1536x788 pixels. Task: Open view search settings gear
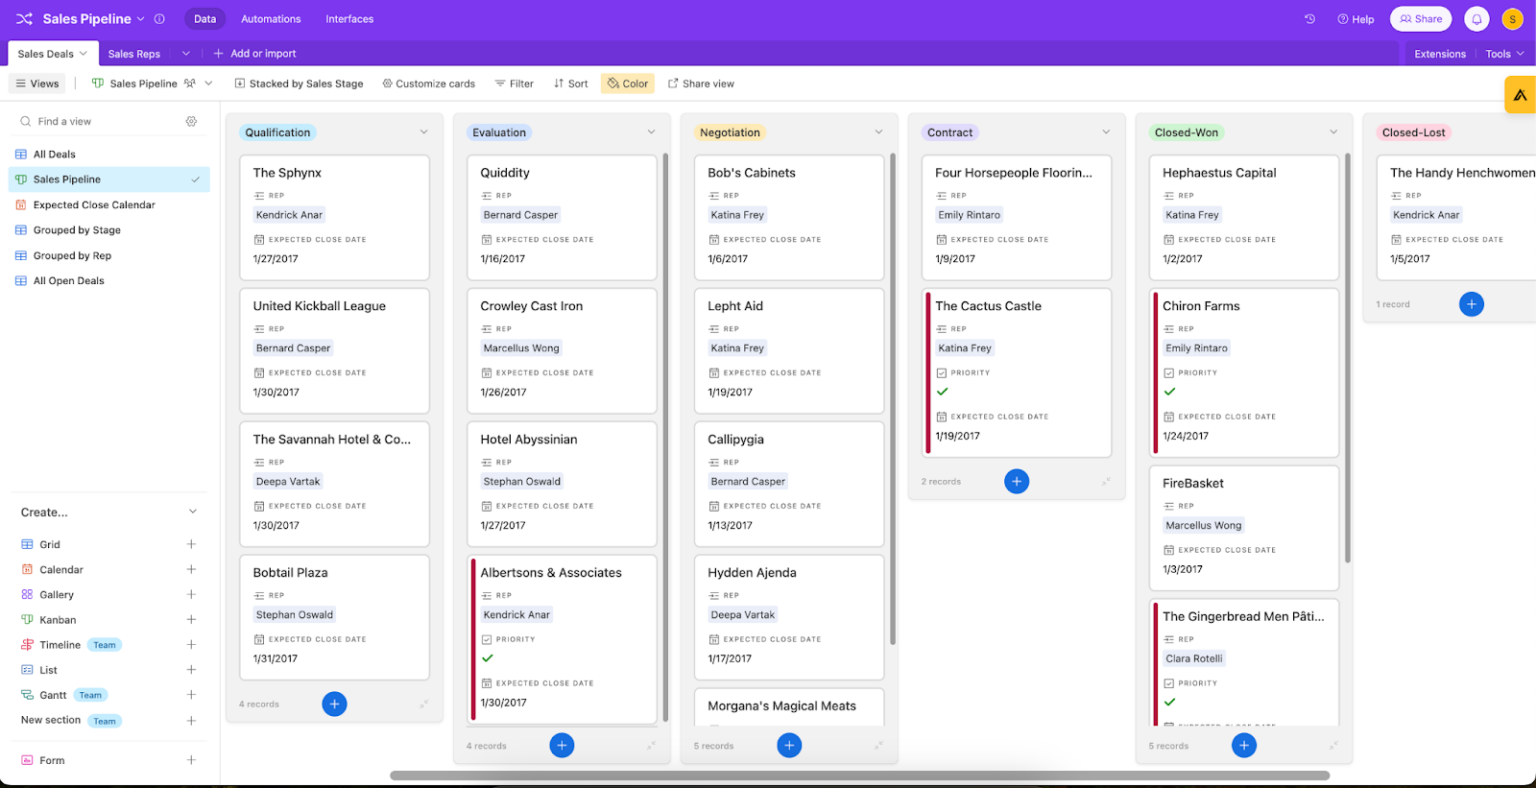pos(191,120)
